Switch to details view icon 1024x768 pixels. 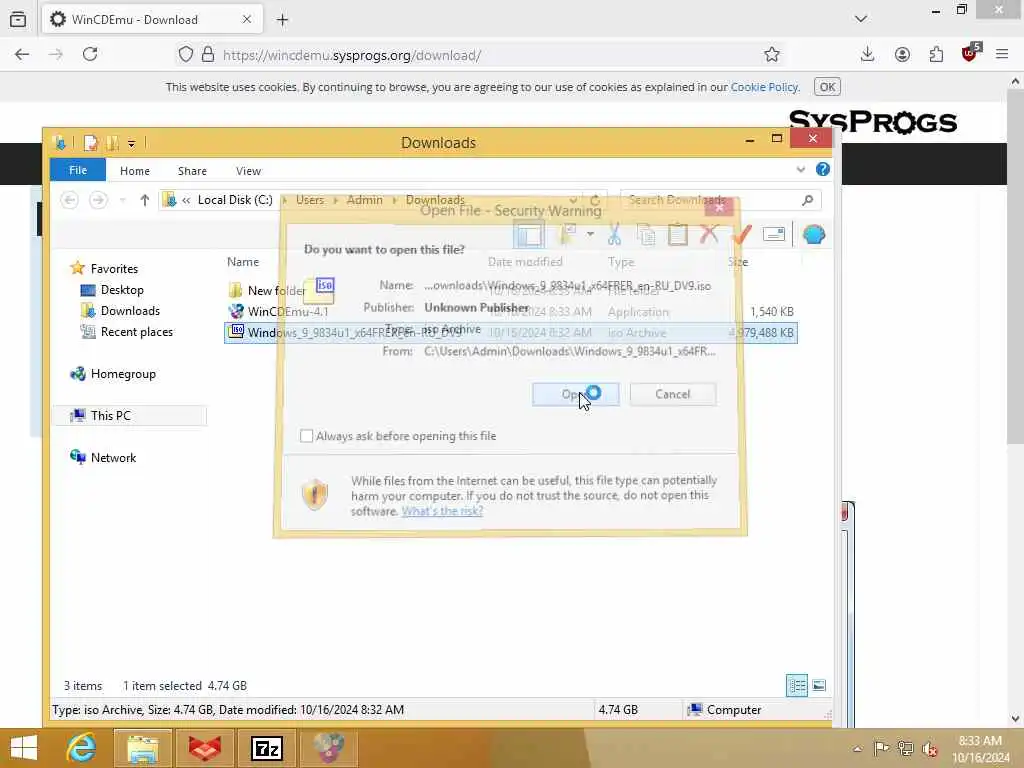coord(797,686)
